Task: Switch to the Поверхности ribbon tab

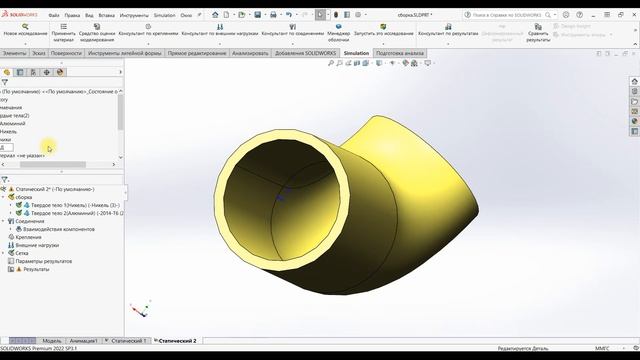Action: coord(66,53)
